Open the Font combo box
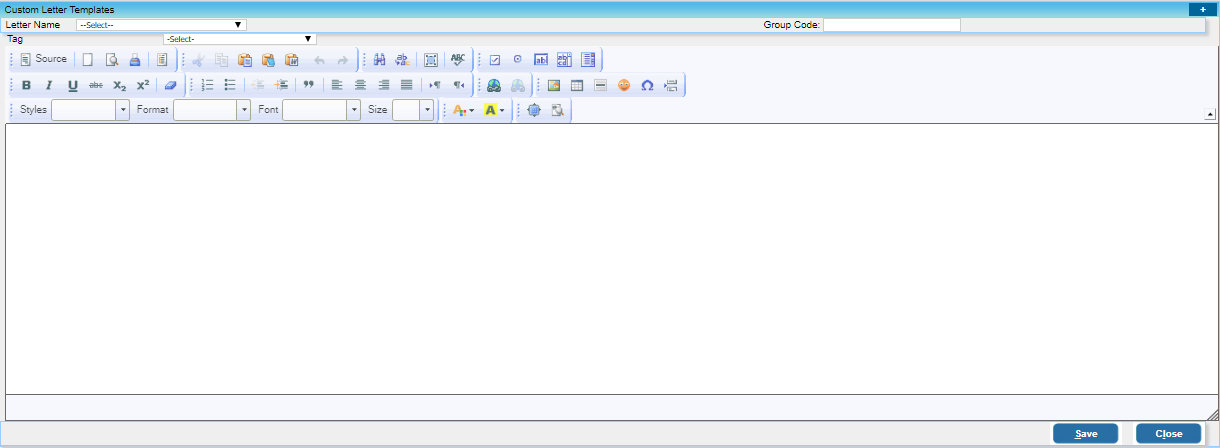 [321, 111]
